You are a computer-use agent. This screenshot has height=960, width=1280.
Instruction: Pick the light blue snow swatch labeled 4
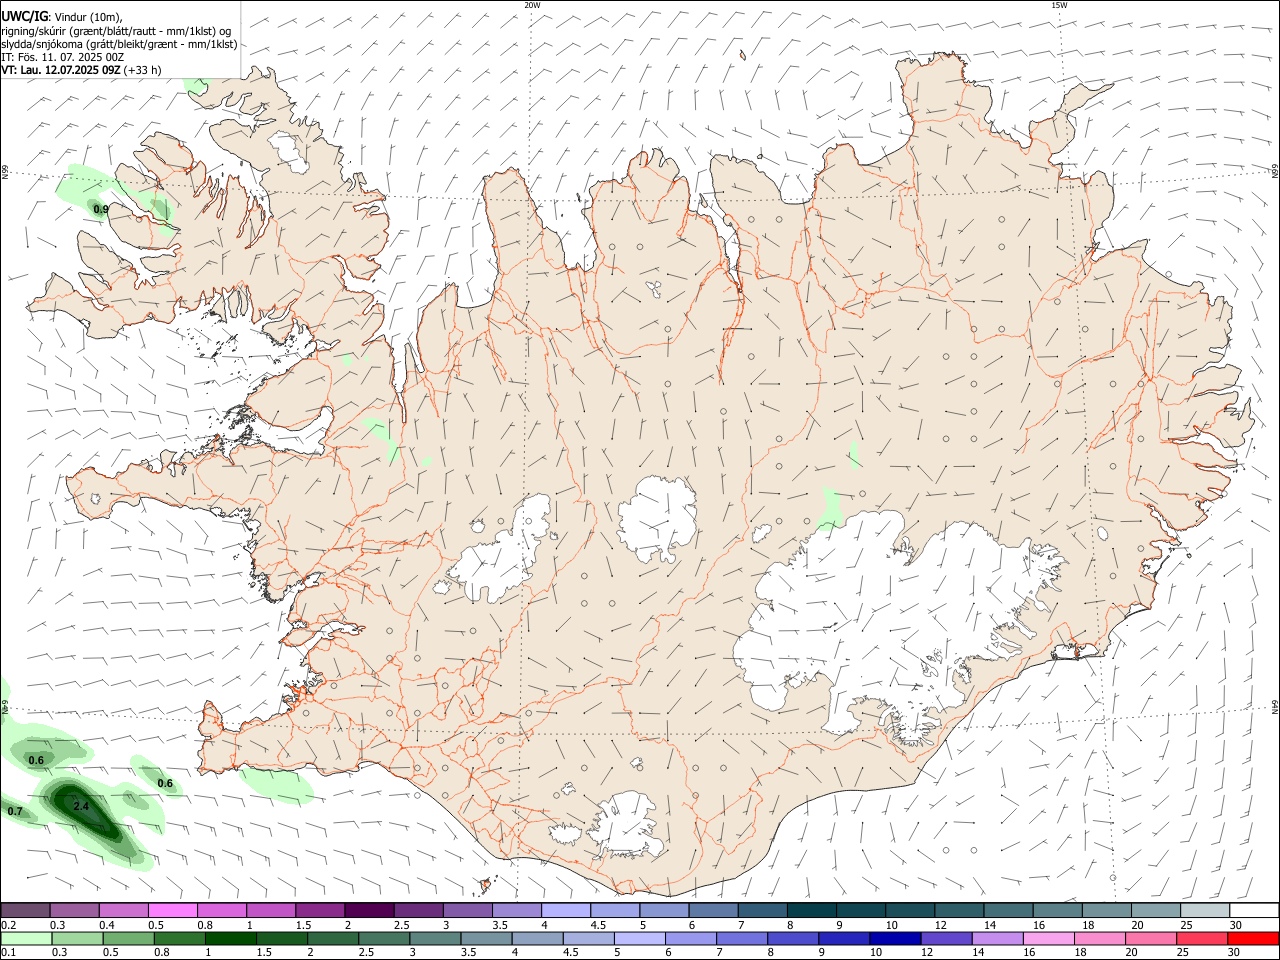(x=566, y=910)
